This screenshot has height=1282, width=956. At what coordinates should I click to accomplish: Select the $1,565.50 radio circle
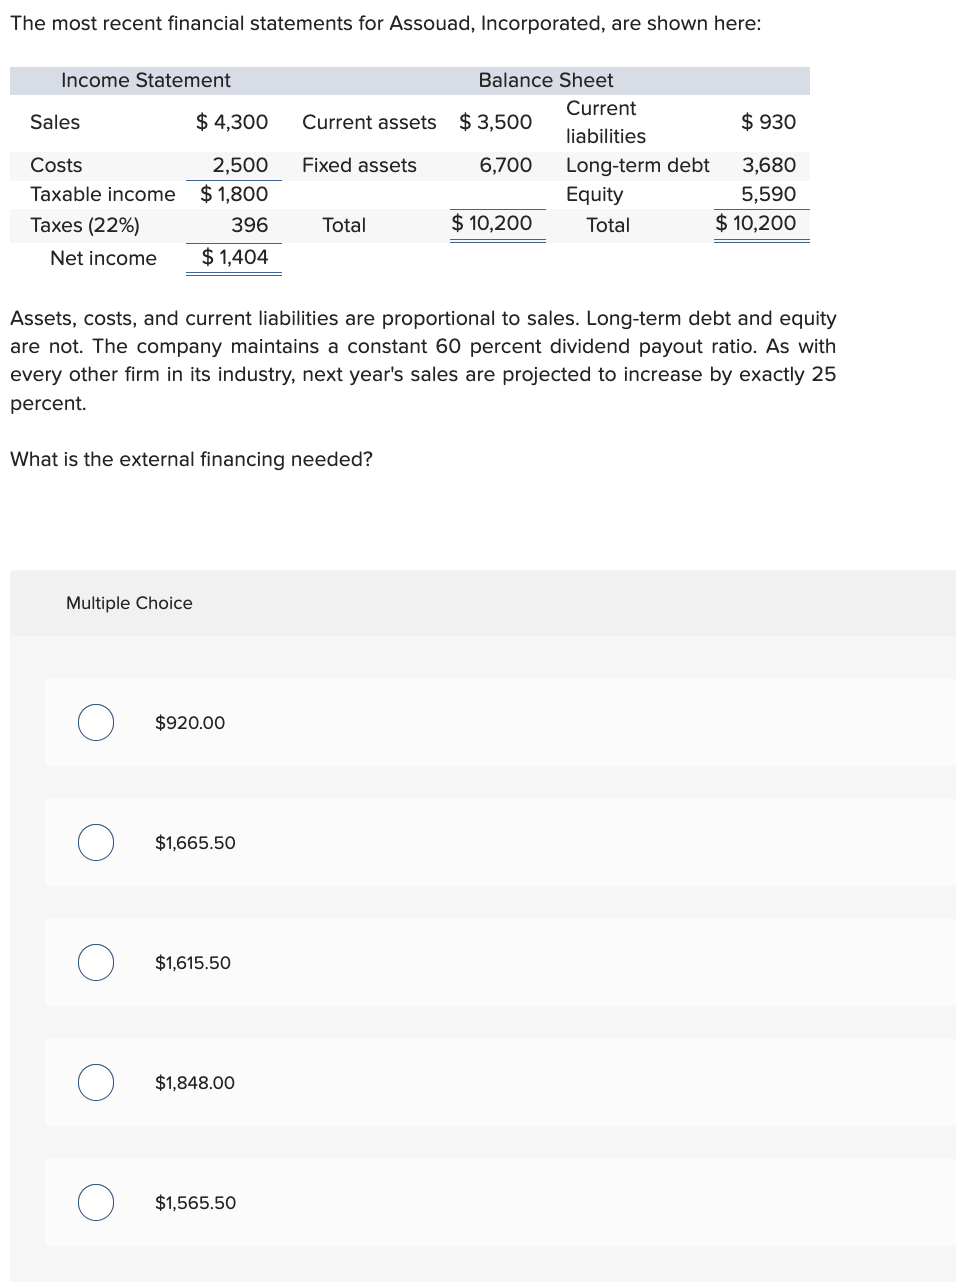pyautogui.click(x=96, y=1202)
